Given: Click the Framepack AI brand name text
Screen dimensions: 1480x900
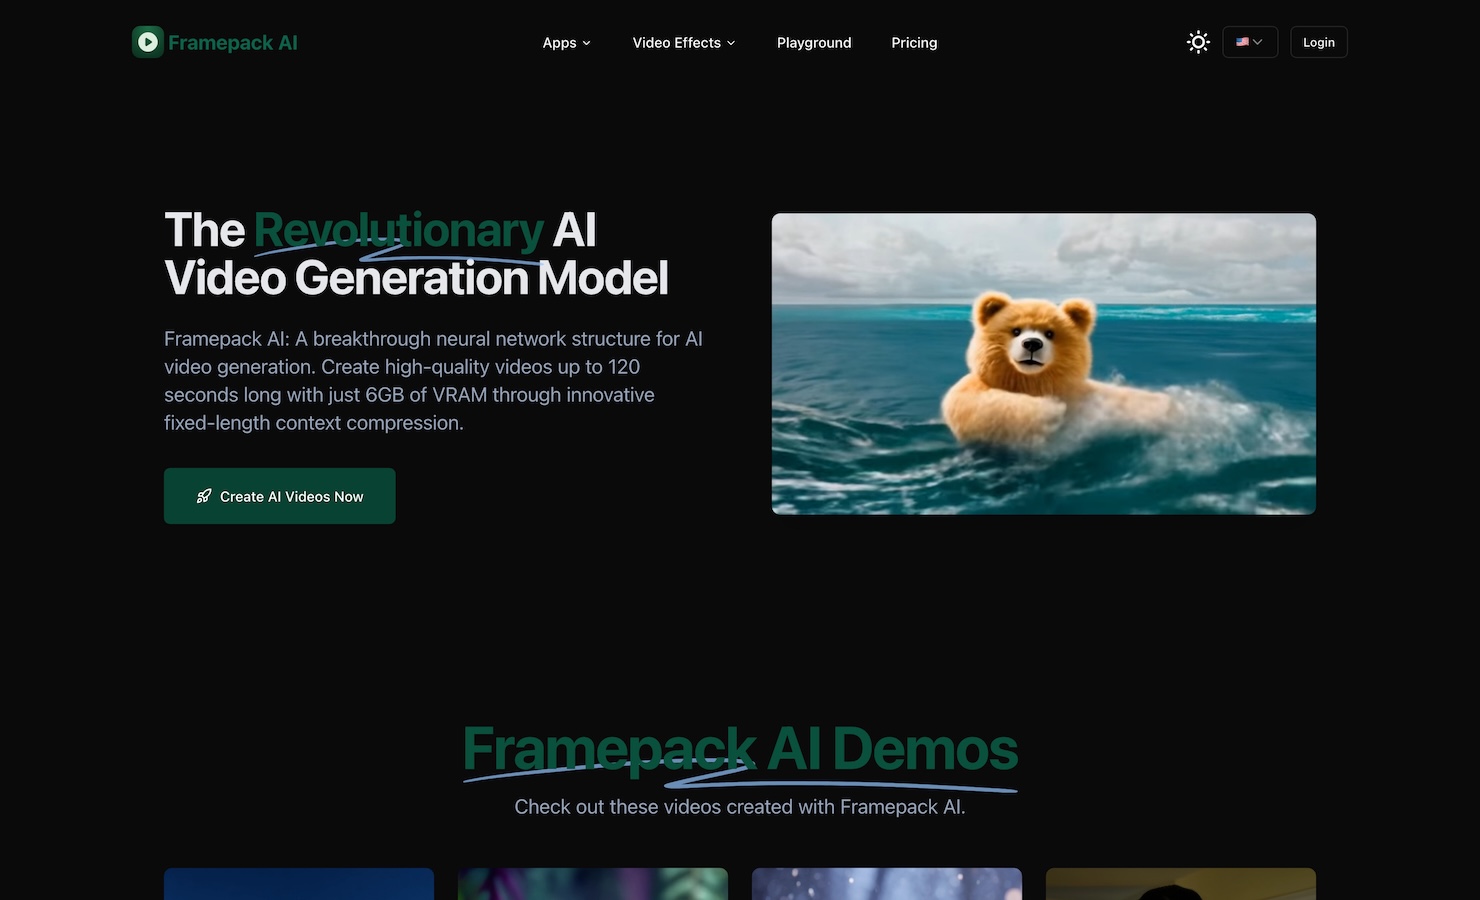Looking at the screenshot, I should tap(233, 43).
